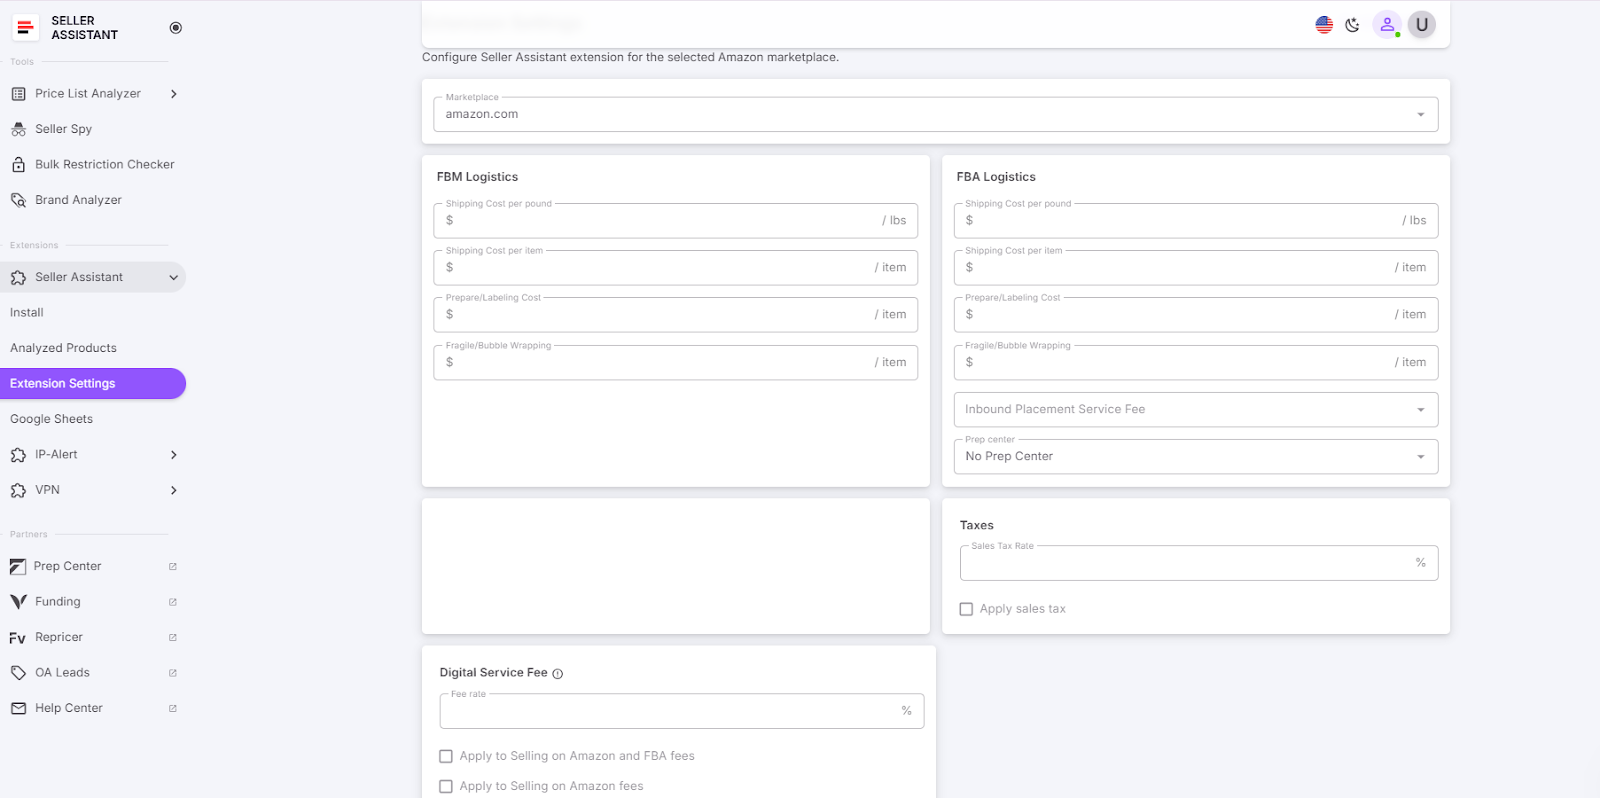The width and height of the screenshot is (1600, 798).
Task: Click the Bulk Restriction Checker lock icon
Action: click(x=18, y=165)
